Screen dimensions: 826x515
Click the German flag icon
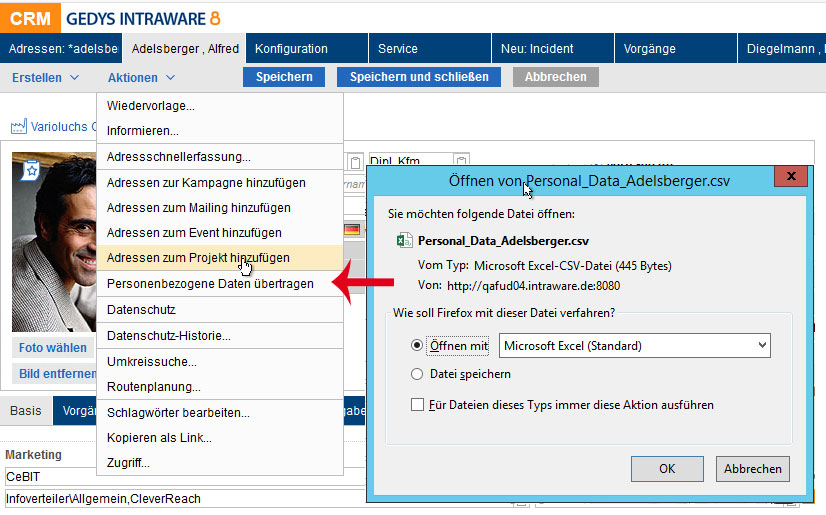click(x=351, y=230)
